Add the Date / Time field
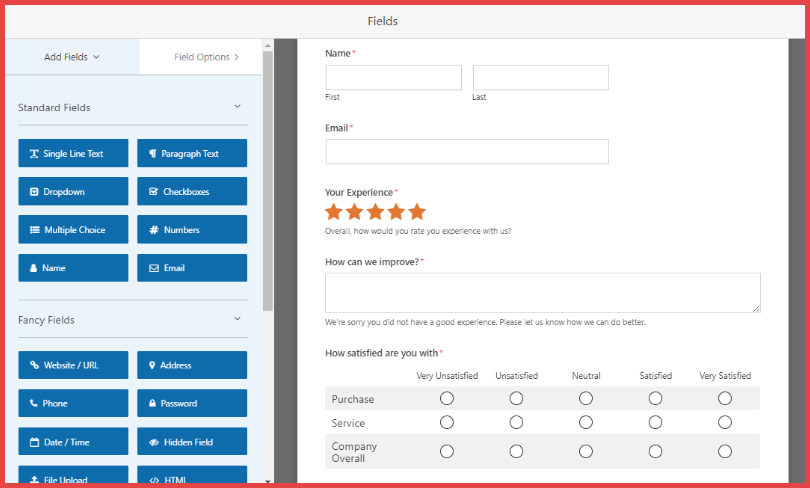 point(73,442)
